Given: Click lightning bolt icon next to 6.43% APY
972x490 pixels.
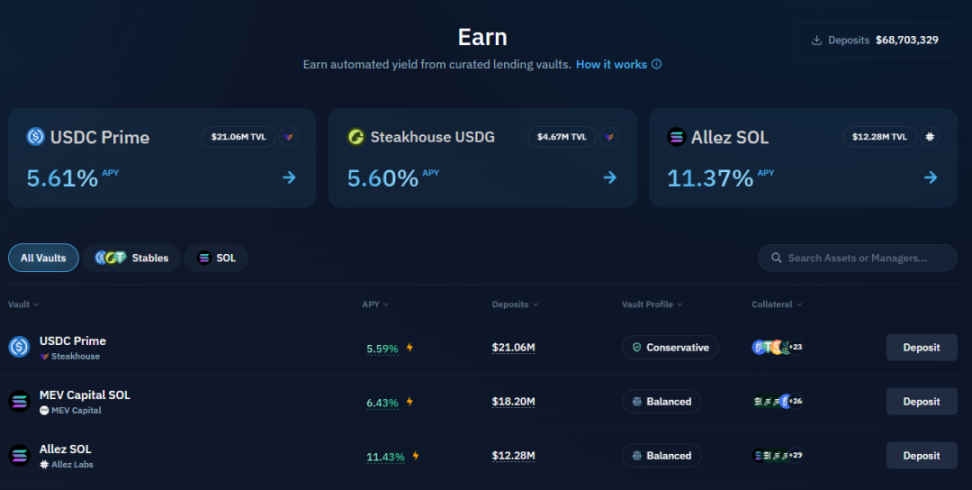Looking at the screenshot, I should coord(410,401).
